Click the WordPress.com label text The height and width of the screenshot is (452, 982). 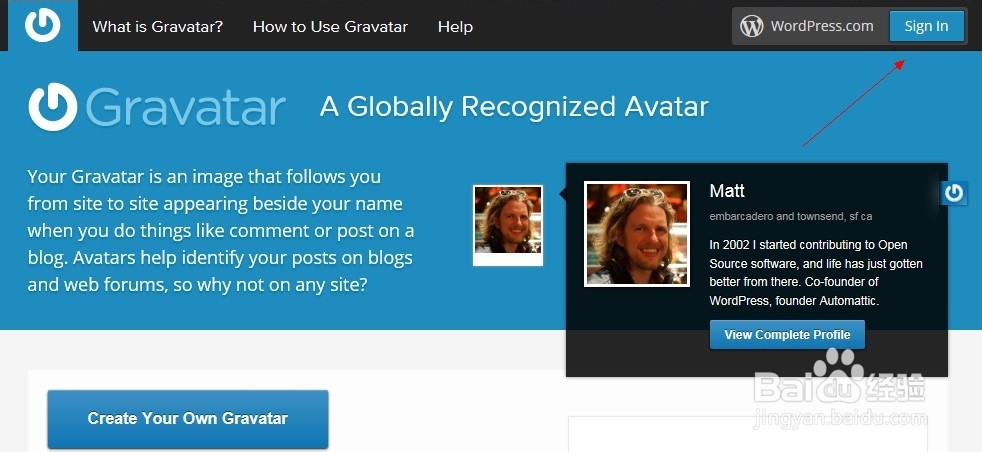tap(822, 26)
